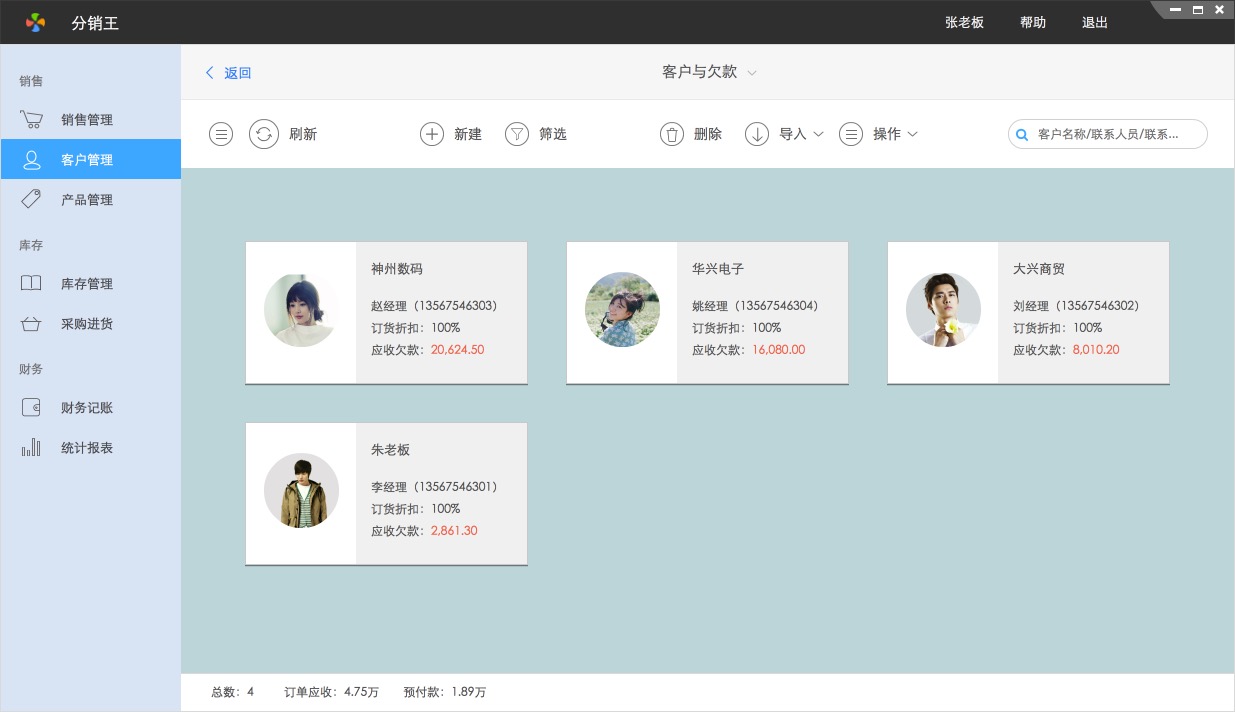Select the 产品管理 tag icon
Viewport: 1235px width, 712px height.
click(x=31, y=200)
